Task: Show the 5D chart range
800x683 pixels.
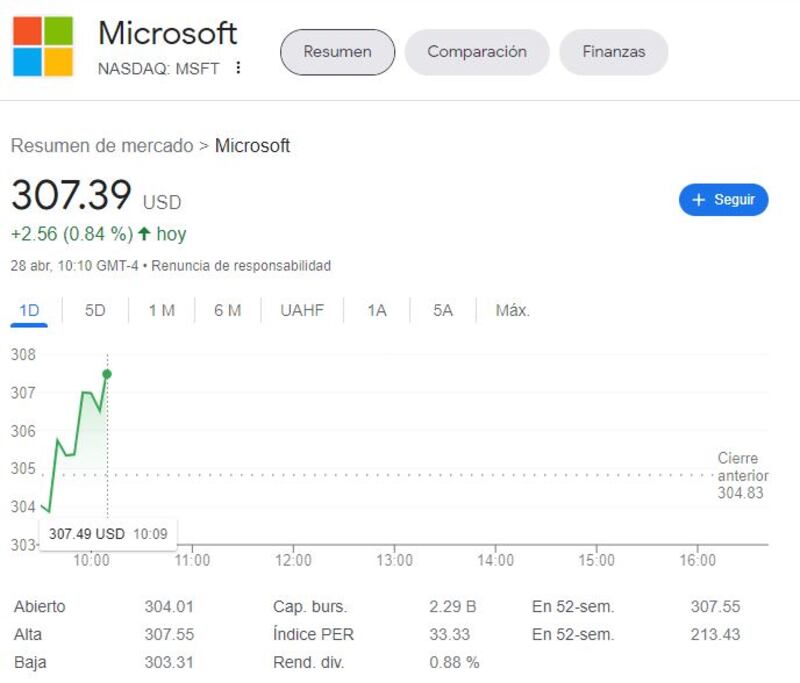Action: (95, 310)
